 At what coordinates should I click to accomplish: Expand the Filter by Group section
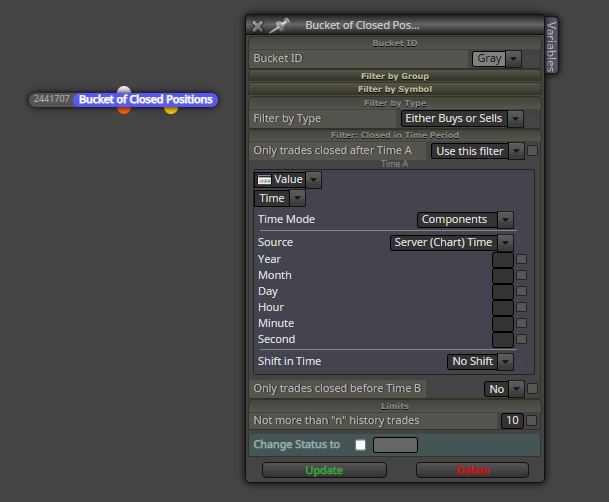point(395,76)
